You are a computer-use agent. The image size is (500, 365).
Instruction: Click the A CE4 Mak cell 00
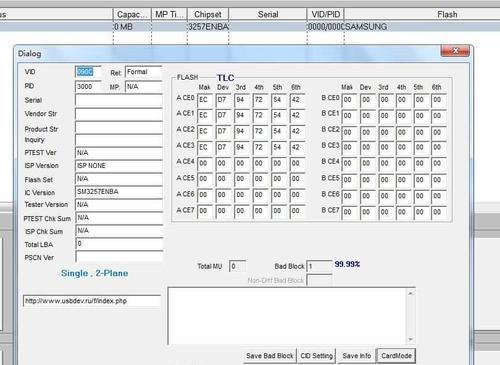pyautogui.click(x=205, y=163)
